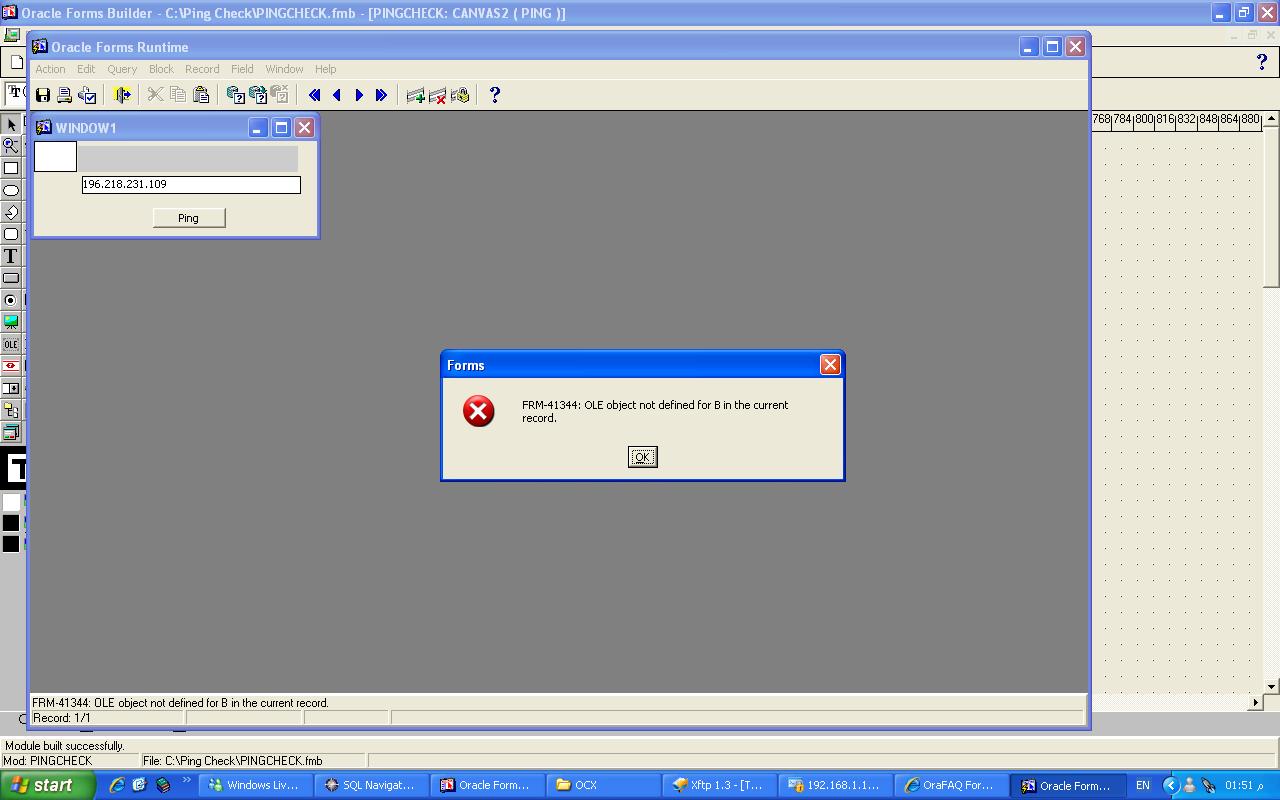Viewport: 1280px width, 800px height.
Task: Click the Cut scissors icon
Action: click(155, 95)
